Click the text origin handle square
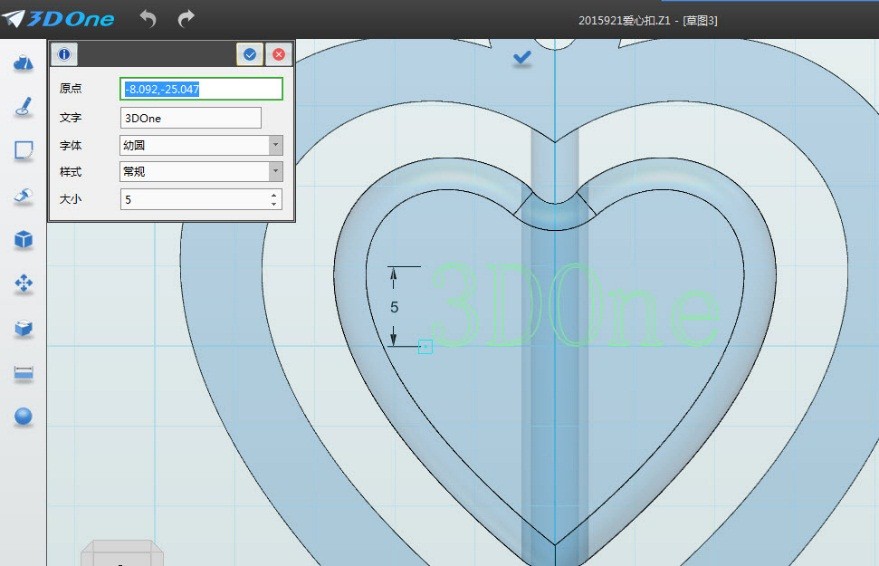This screenshot has width=879, height=566. click(x=425, y=347)
